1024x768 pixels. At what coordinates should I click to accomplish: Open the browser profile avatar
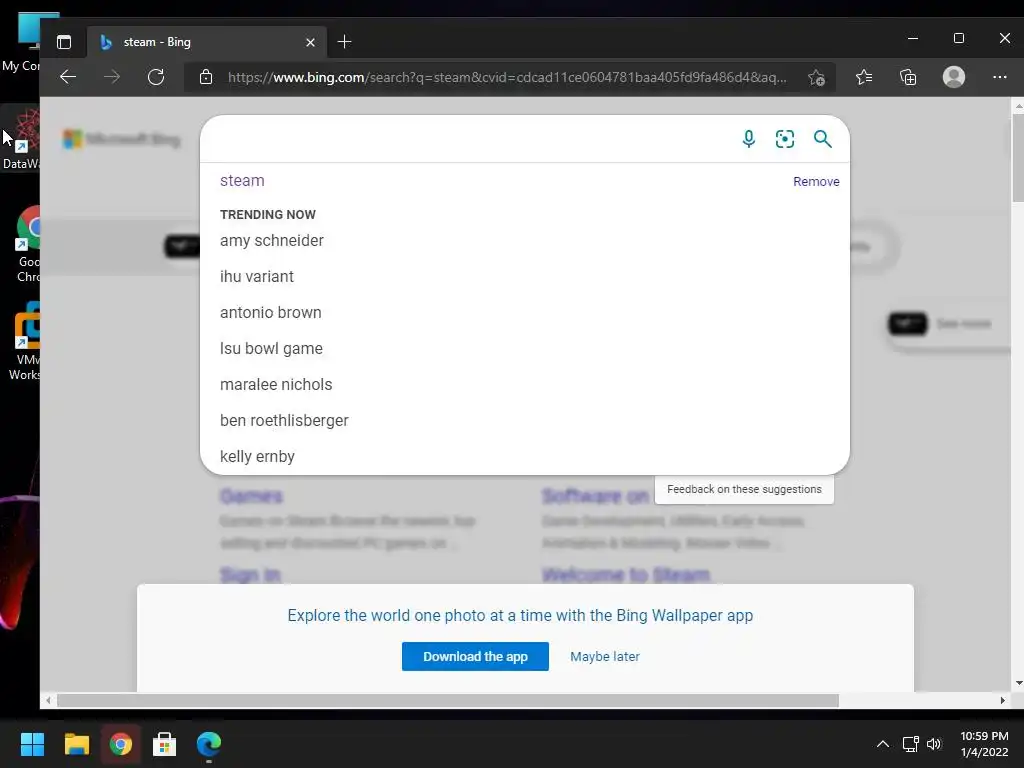[953, 77]
